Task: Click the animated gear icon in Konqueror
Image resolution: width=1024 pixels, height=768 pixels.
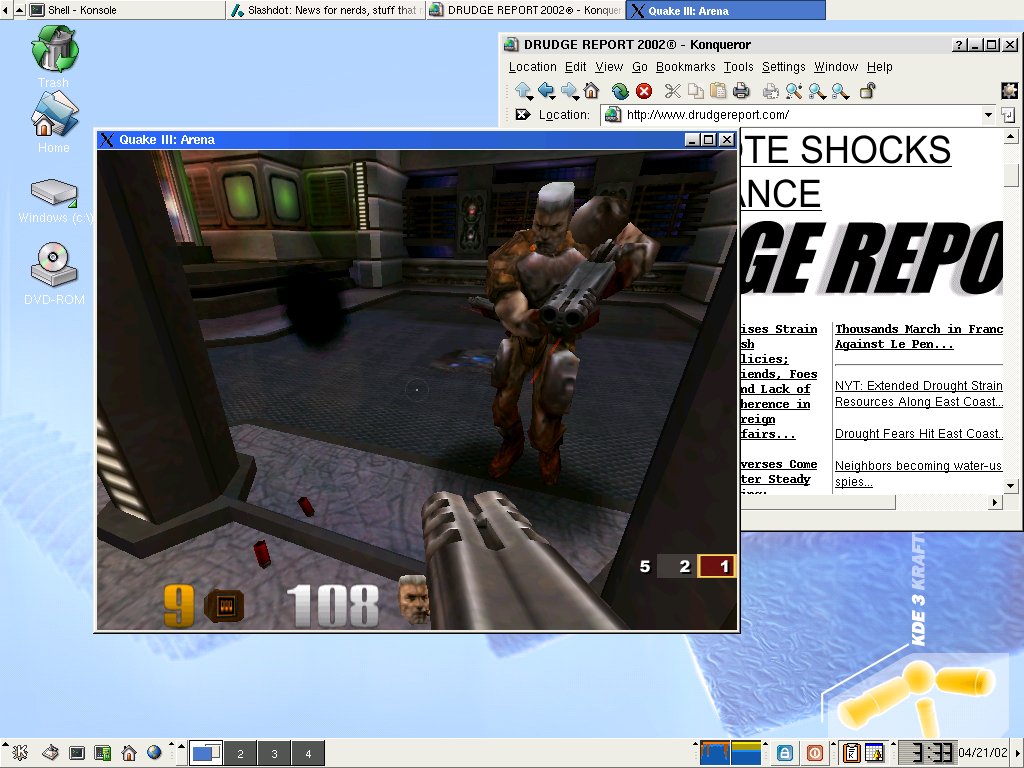Action: coord(1010,90)
